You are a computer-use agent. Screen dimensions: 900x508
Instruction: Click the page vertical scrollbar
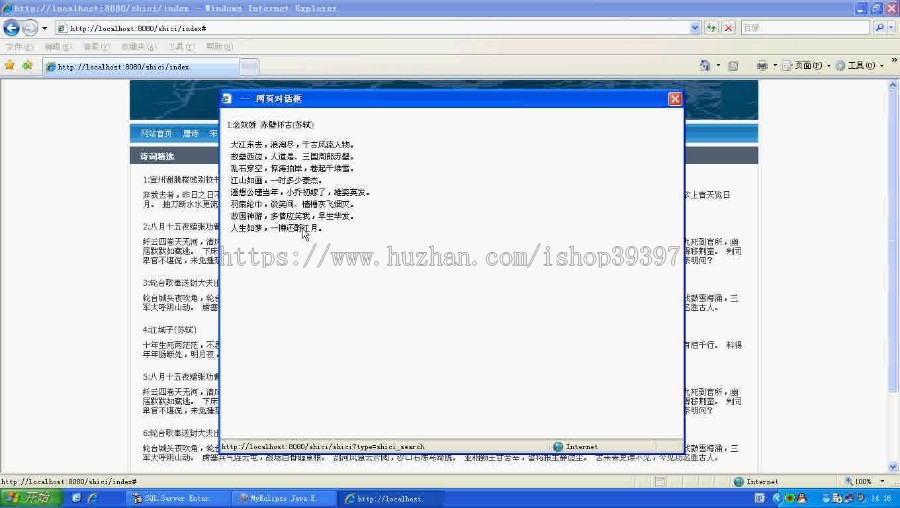[893, 276]
